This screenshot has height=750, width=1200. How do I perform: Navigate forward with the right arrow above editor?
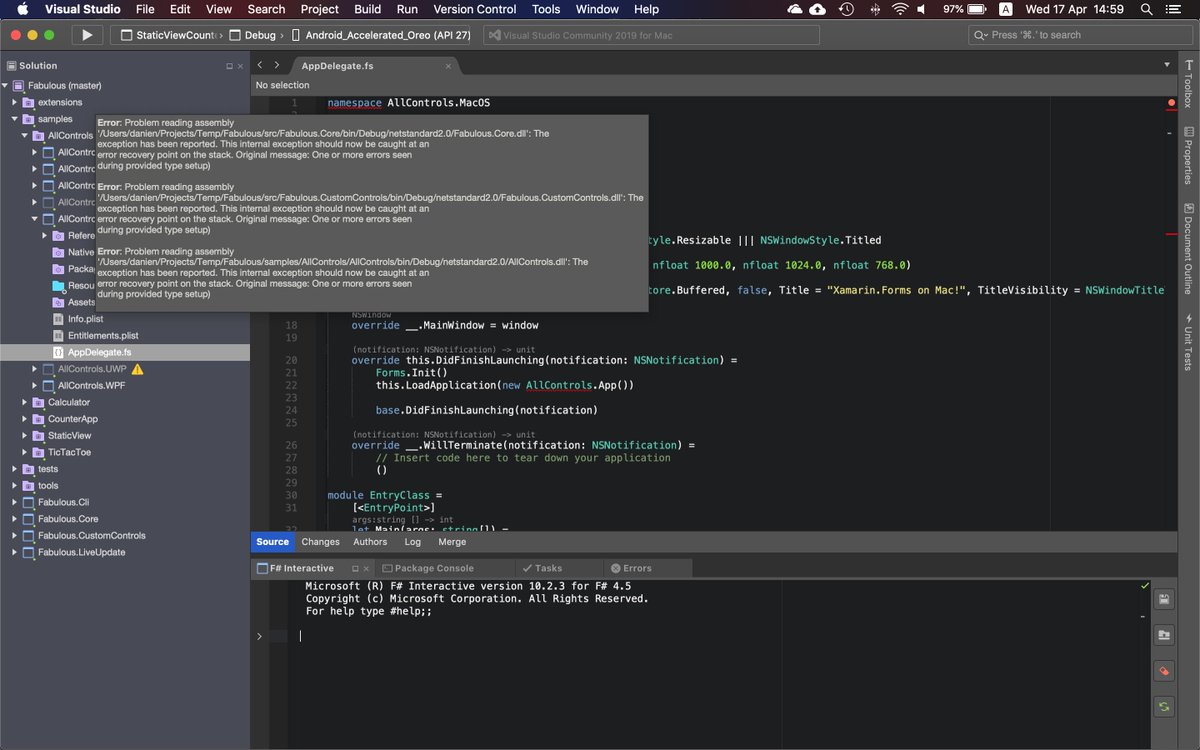point(277,65)
